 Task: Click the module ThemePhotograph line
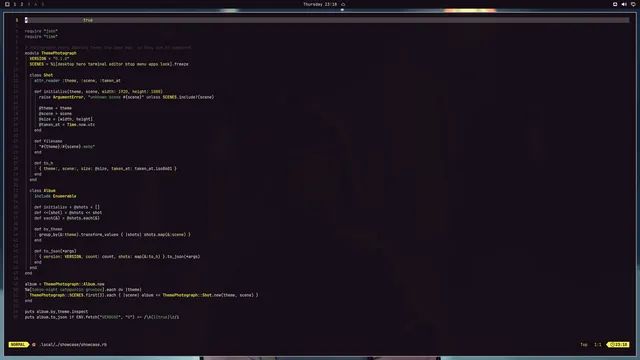point(51,53)
